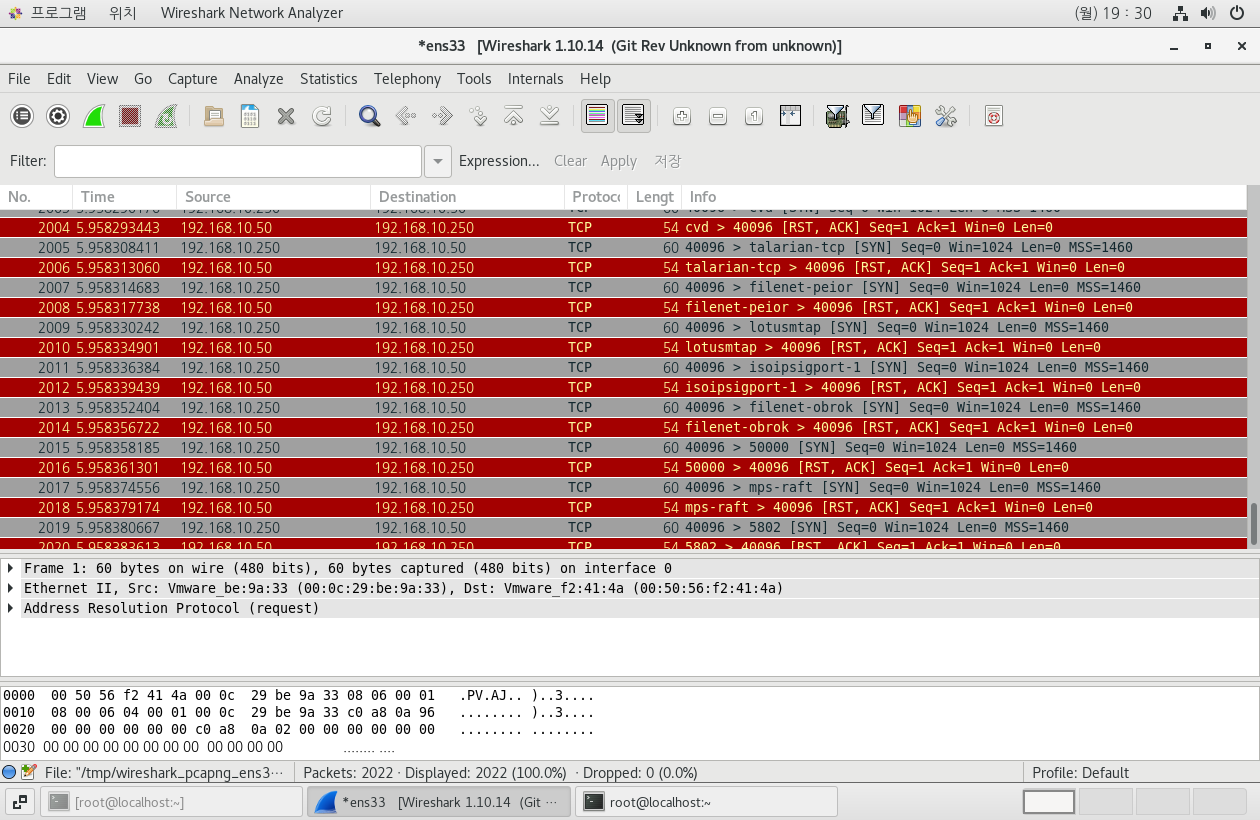The image size is (1260, 820).
Task: Open the Internals menu
Action: coord(536,79)
